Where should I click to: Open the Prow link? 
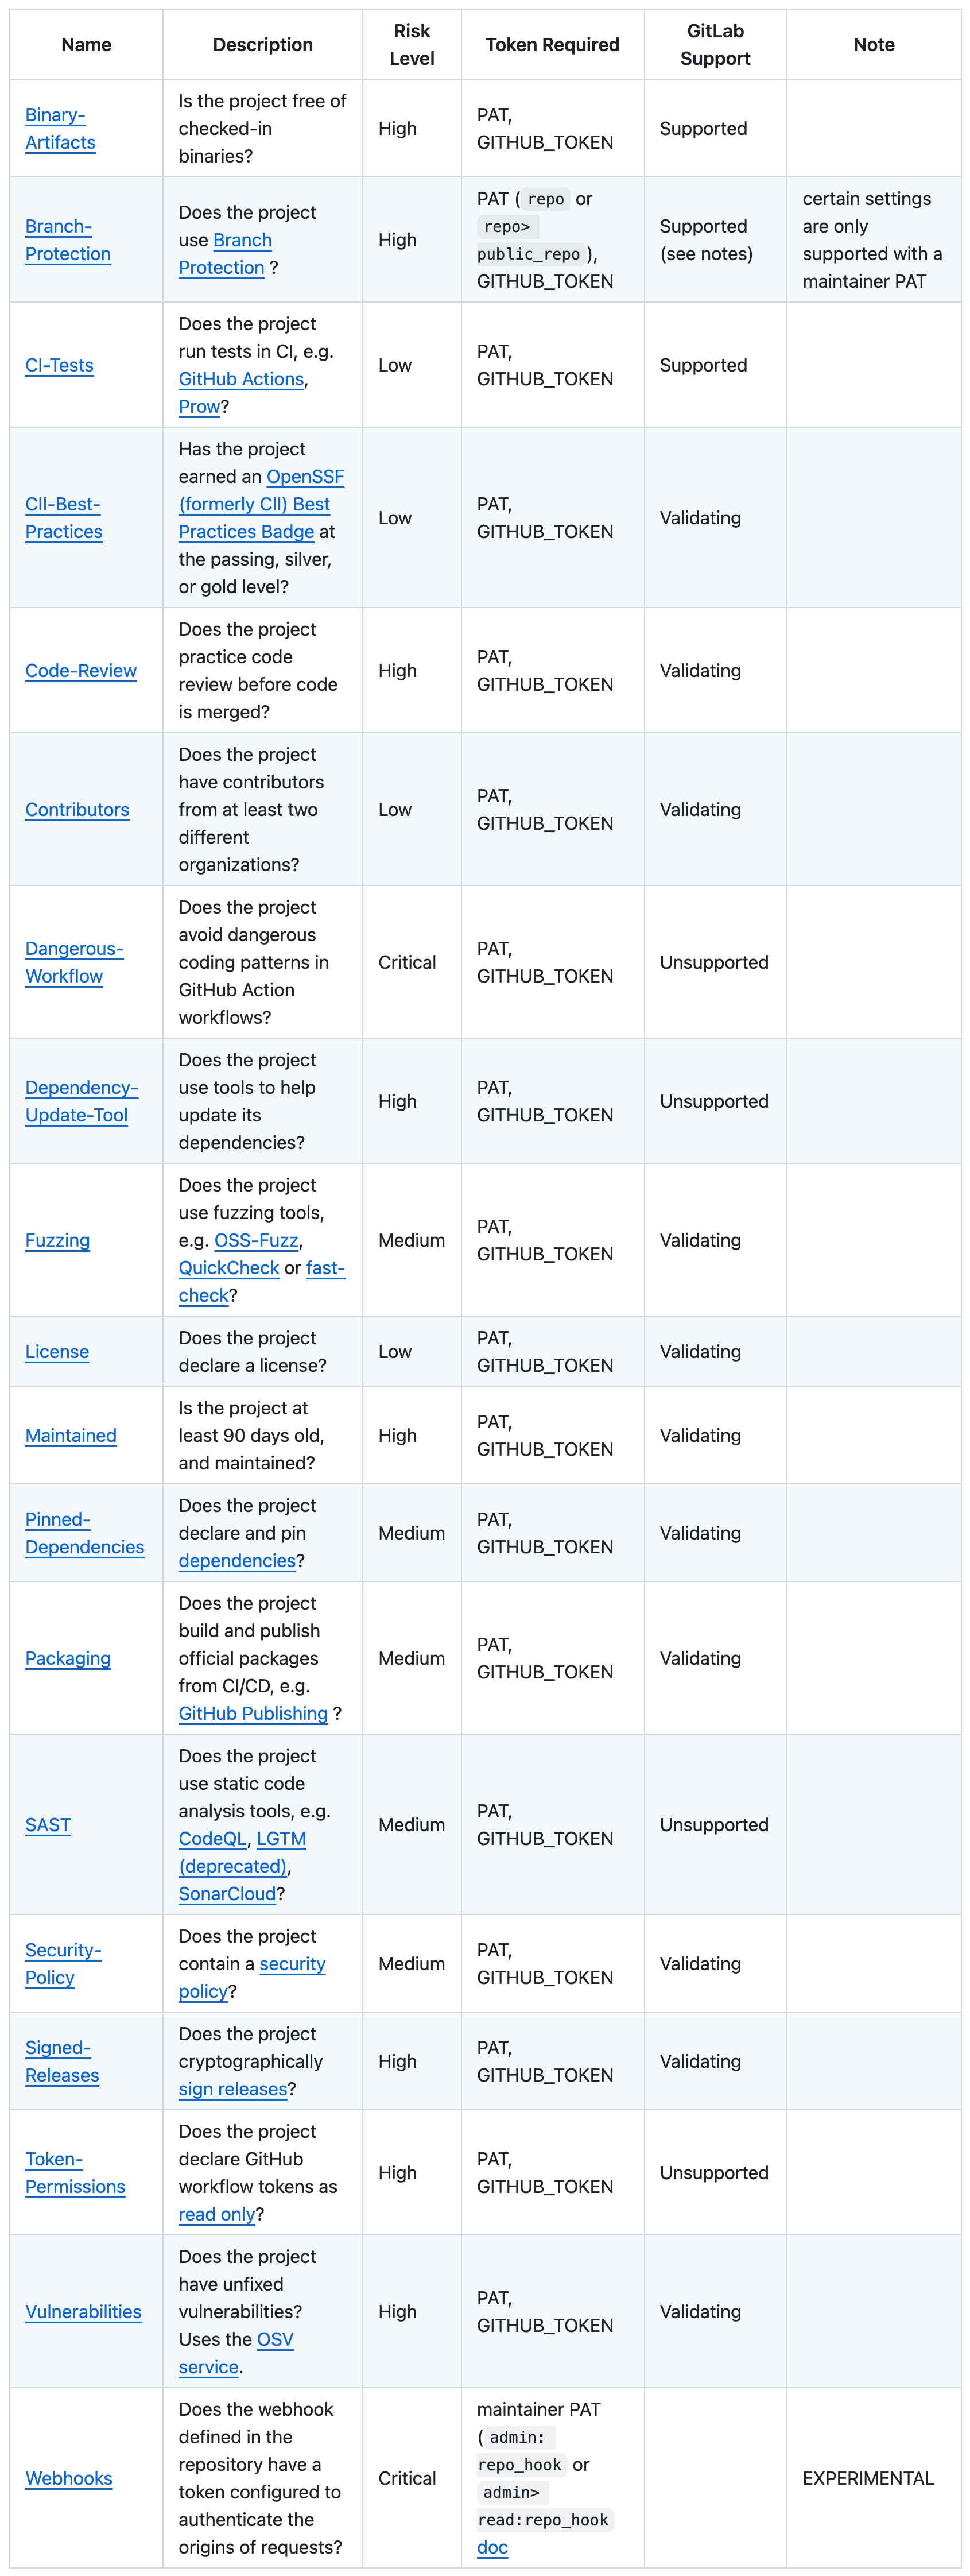tap(199, 407)
